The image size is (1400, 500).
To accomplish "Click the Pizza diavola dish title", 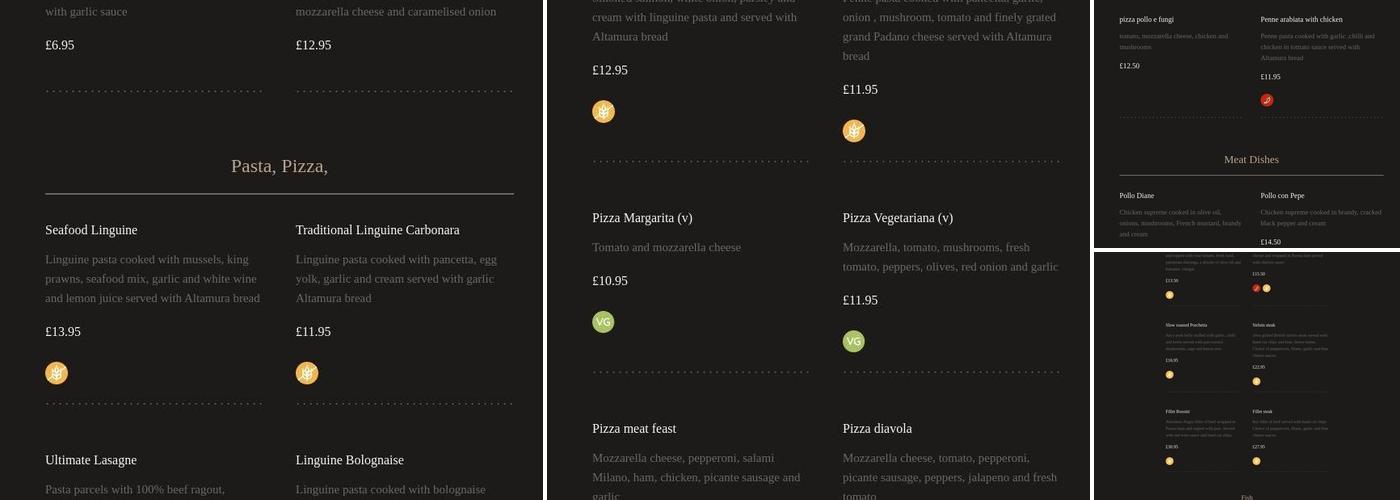I will tap(877, 429).
